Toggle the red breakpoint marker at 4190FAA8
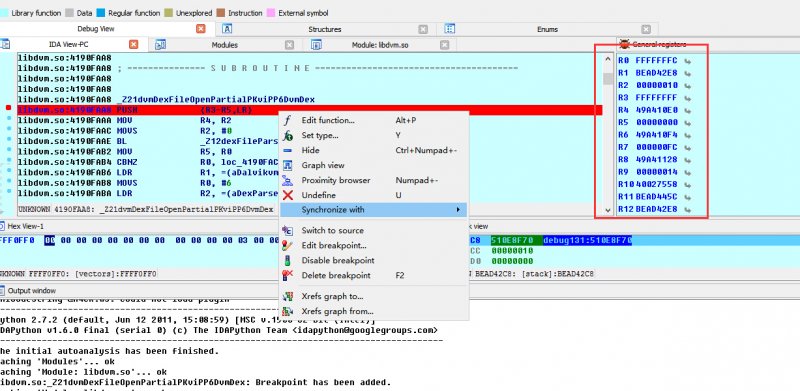The image size is (800, 391). point(8,108)
